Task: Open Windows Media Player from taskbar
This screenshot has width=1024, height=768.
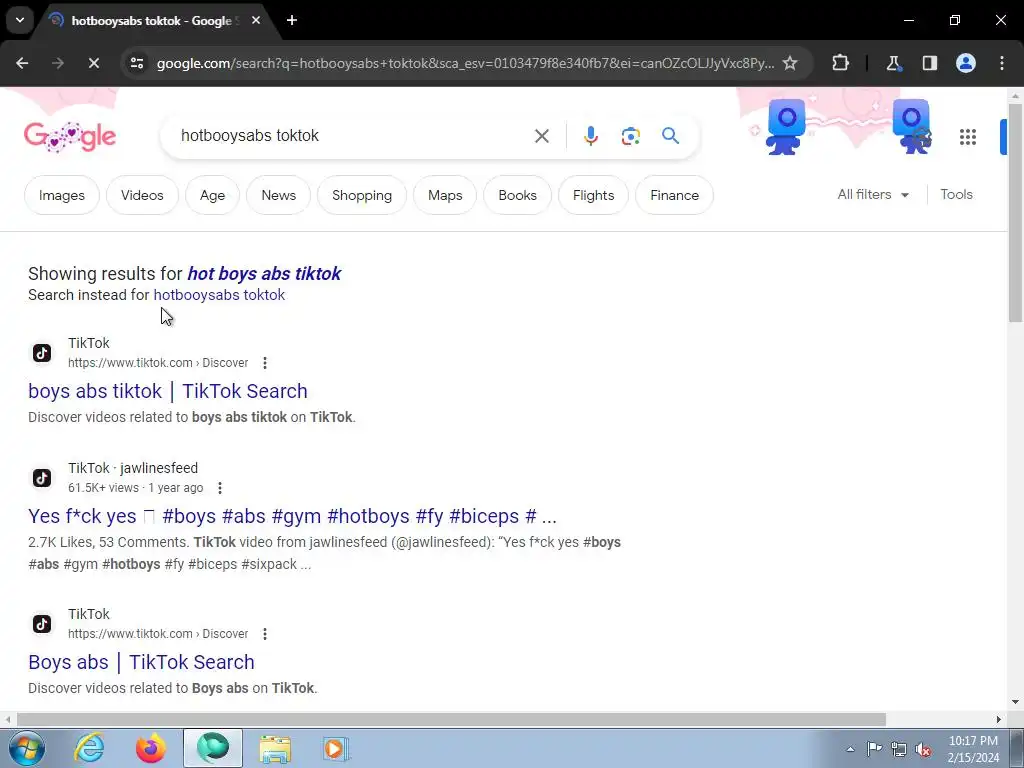Action: point(336,748)
